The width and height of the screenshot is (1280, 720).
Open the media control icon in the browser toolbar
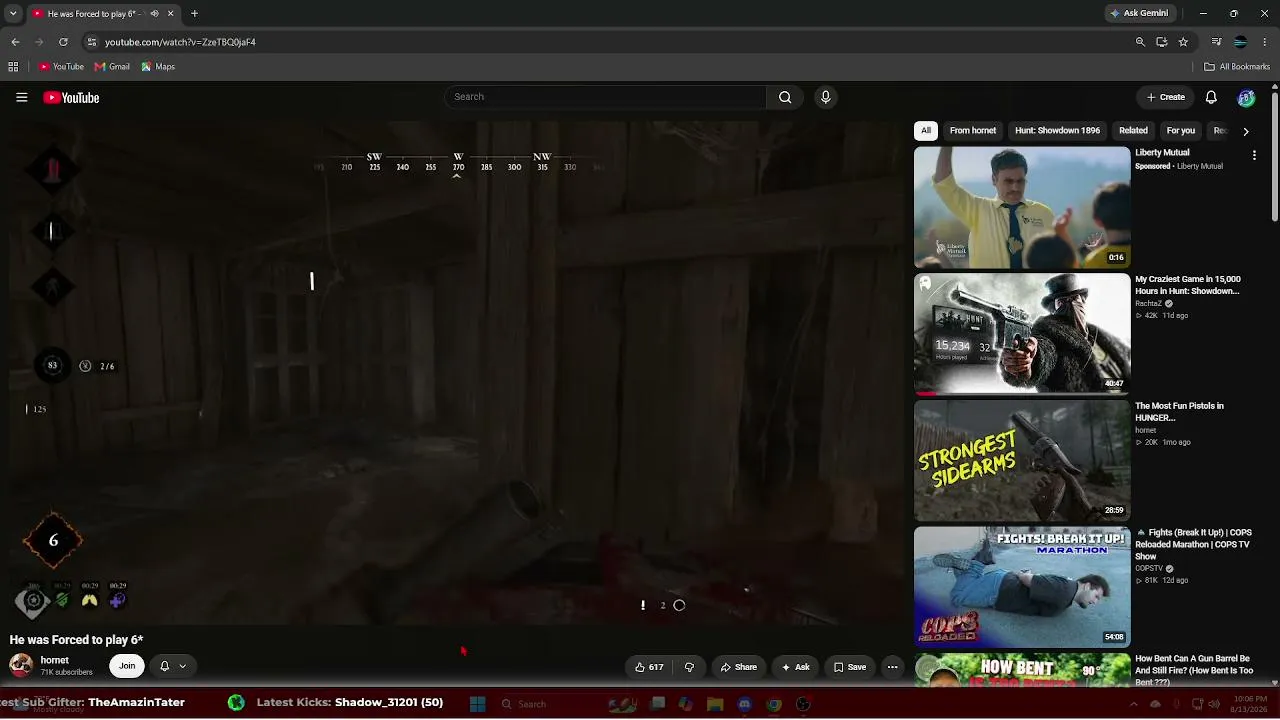1216,42
